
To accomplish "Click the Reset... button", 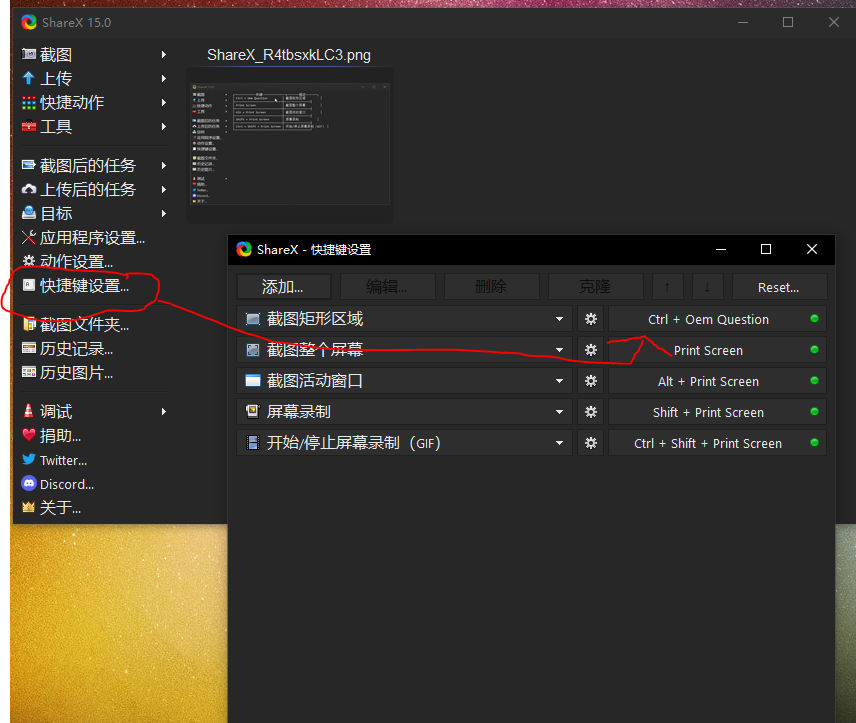I will coord(779,287).
